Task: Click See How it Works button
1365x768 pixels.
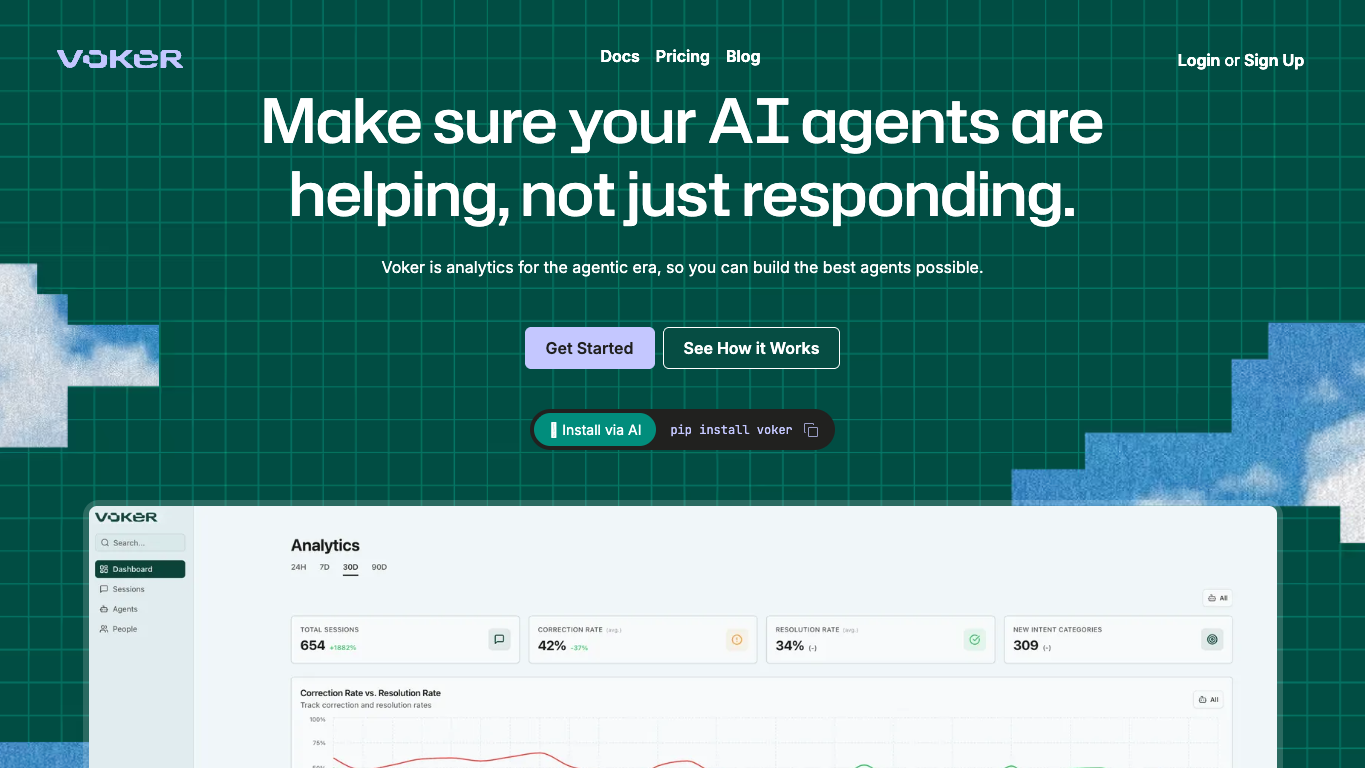Action: pos(751,348)
